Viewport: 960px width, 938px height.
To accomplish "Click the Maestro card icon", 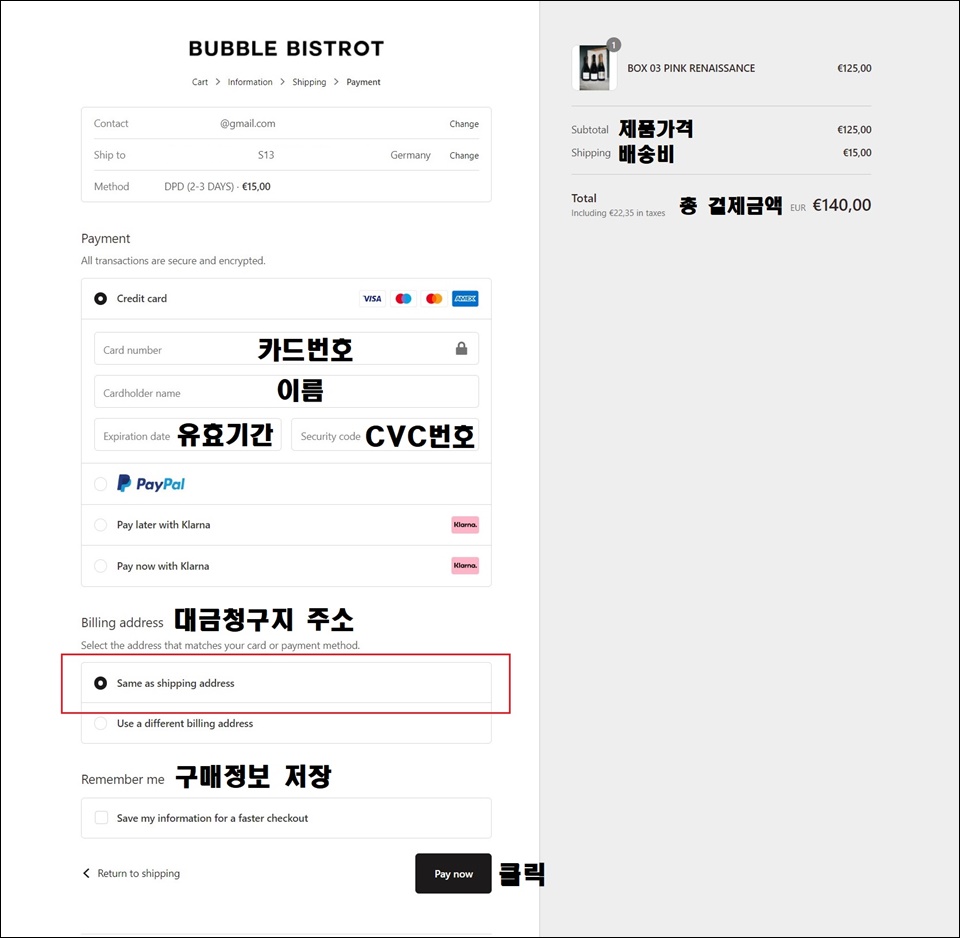I will tap(403, 299).
